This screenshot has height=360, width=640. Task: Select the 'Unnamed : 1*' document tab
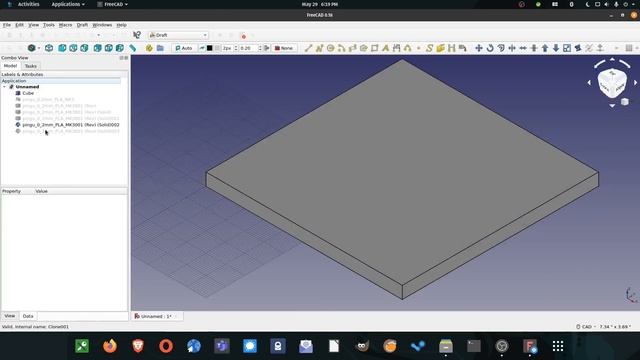(157, 316)
